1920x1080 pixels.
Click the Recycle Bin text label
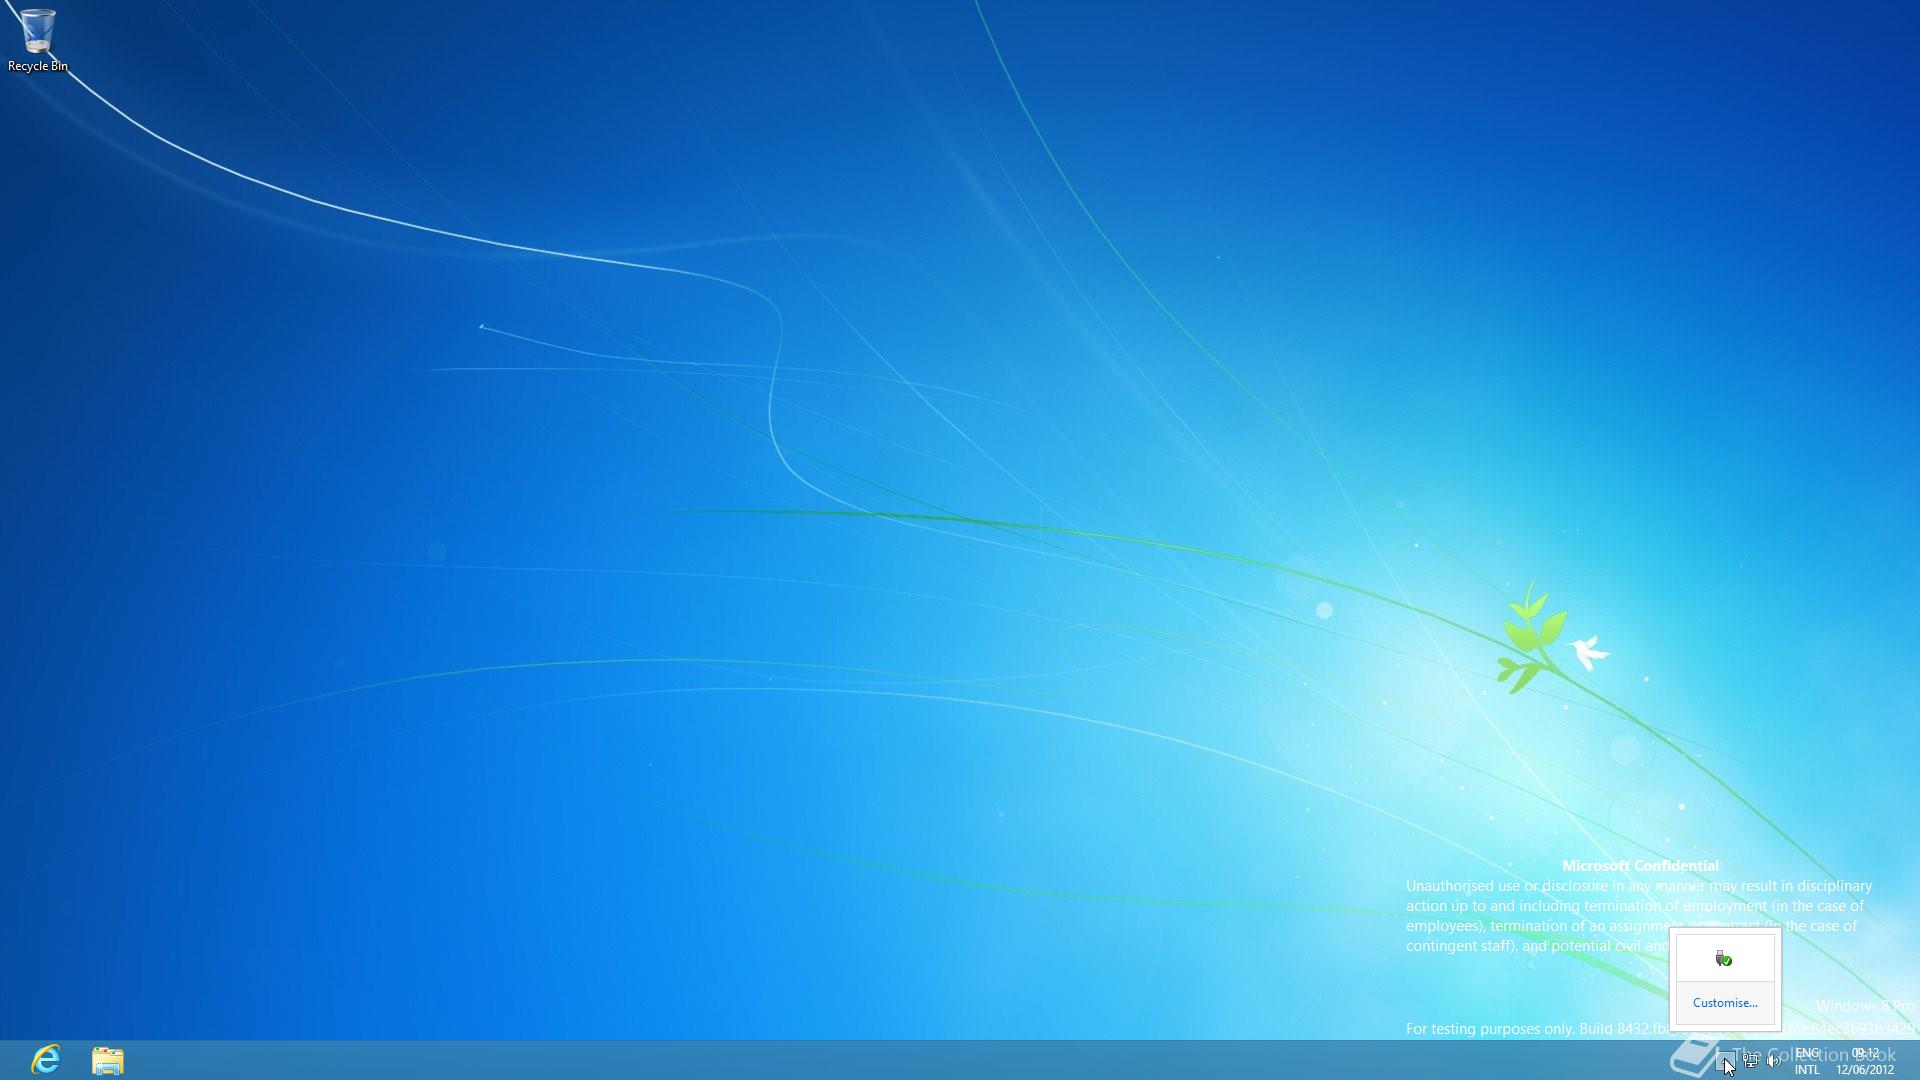tap(38, 66)
